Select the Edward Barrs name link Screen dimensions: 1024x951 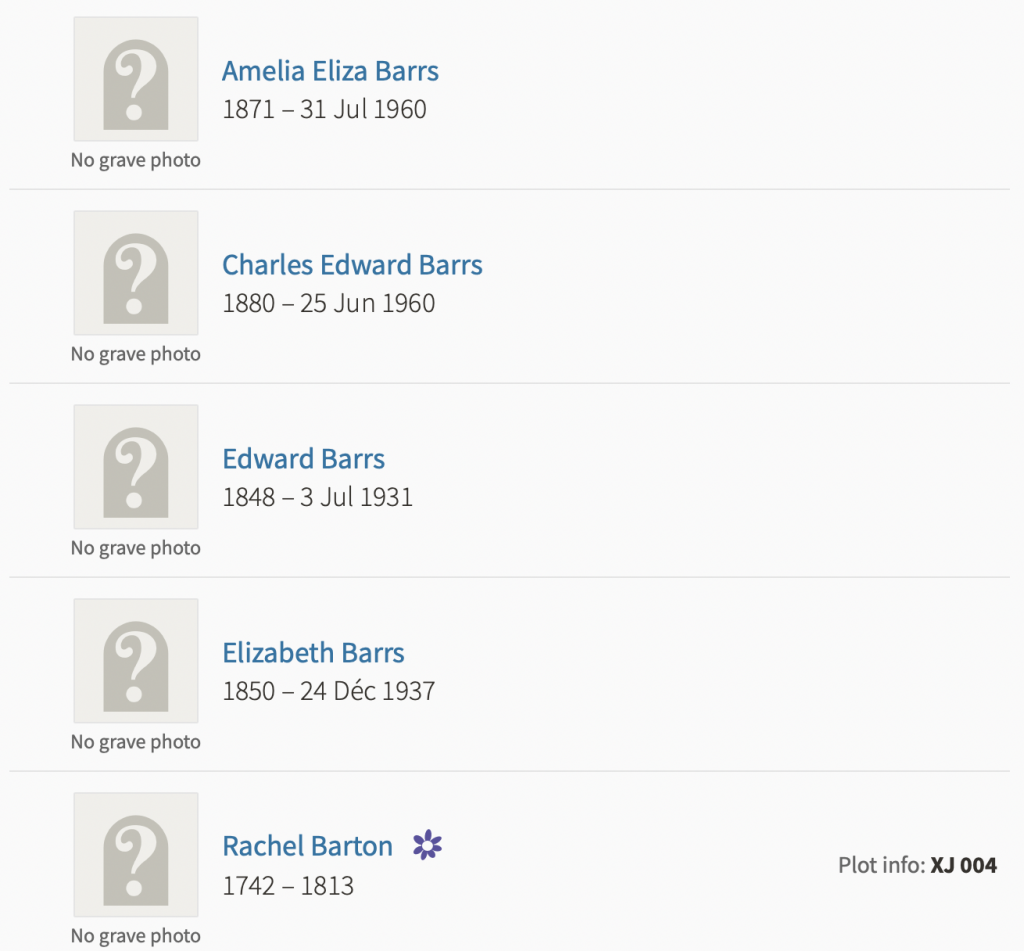303,459
